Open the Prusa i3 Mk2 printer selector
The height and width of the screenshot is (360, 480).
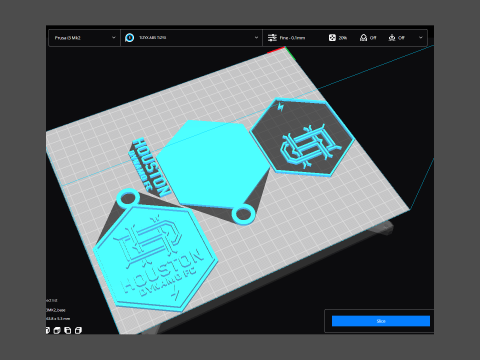point(84,38)
